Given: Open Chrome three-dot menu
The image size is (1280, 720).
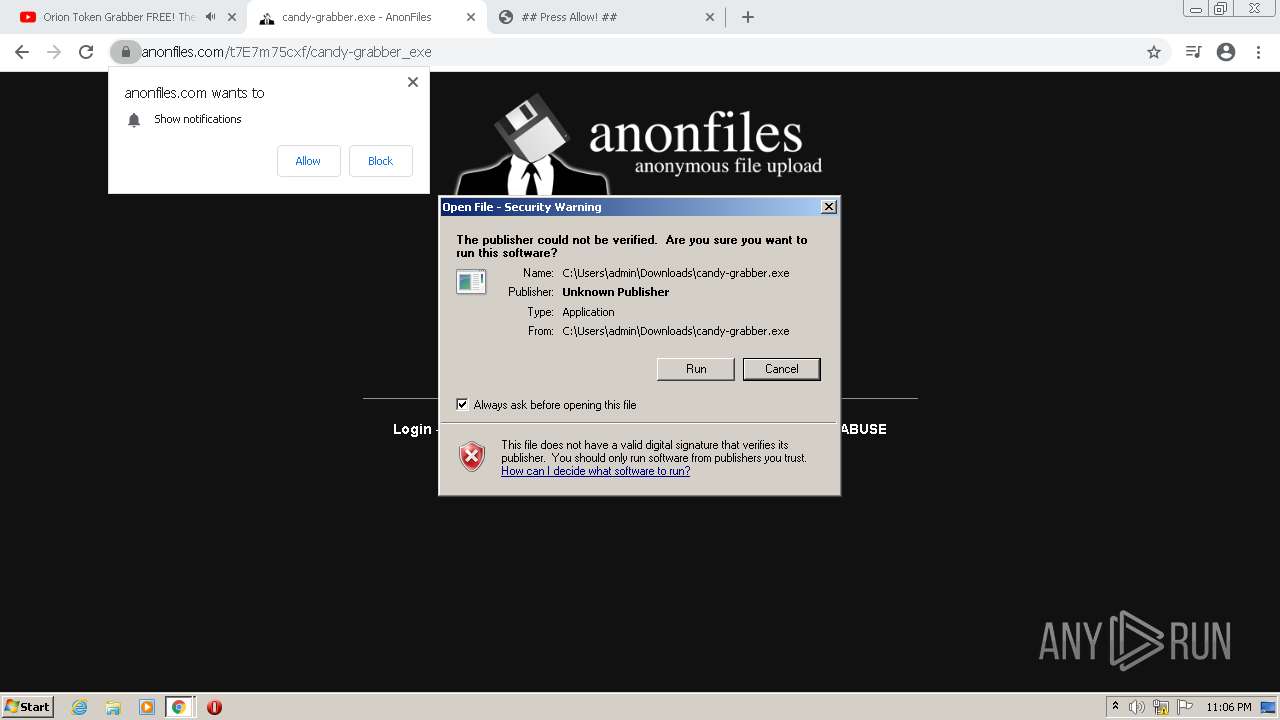Looking at the screenshot, I should tap(1260, 52).
